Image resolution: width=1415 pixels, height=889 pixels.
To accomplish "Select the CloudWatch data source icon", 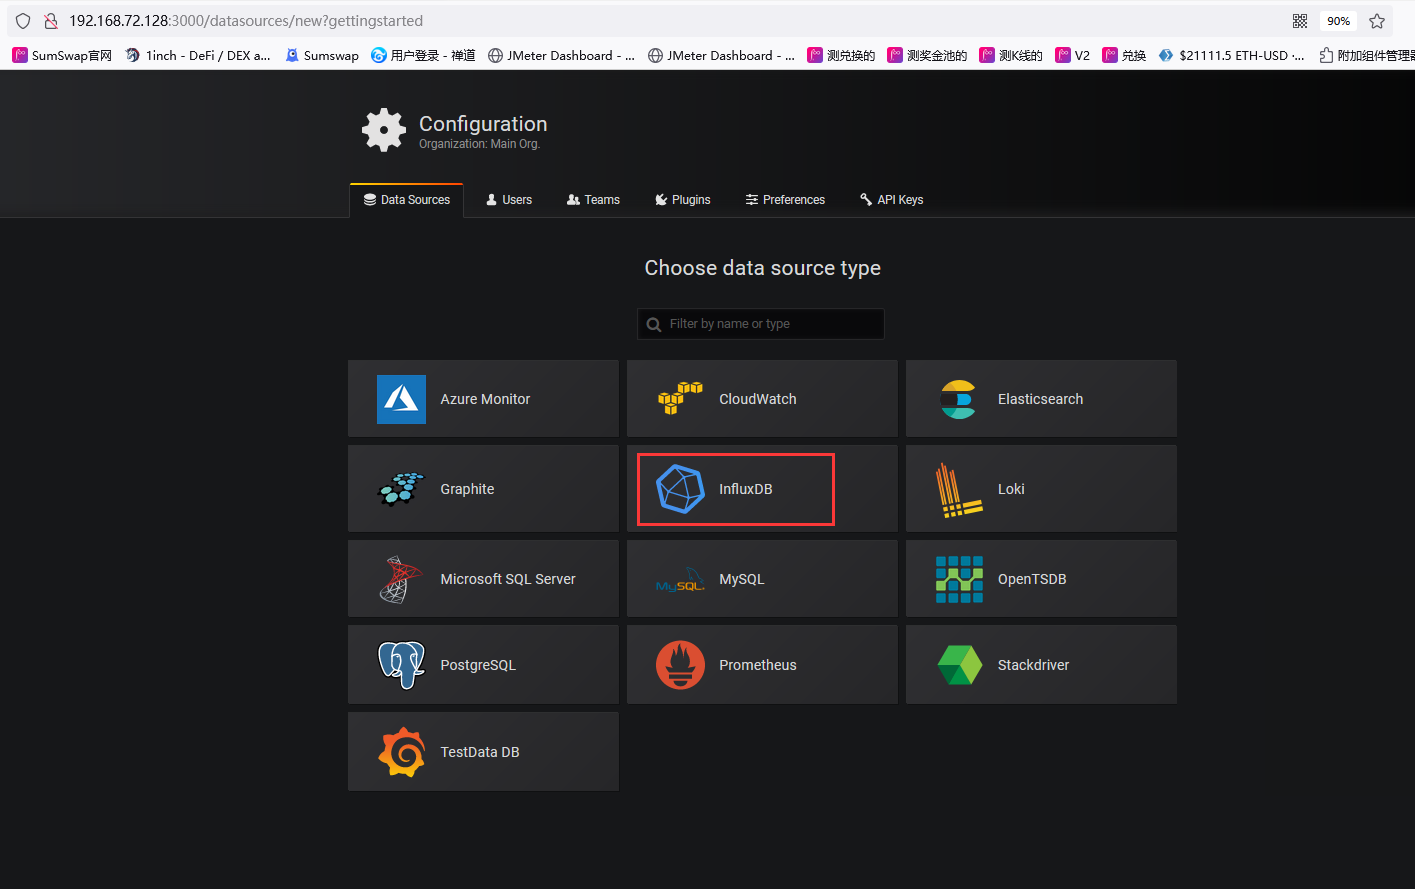I will coord(680,398).
